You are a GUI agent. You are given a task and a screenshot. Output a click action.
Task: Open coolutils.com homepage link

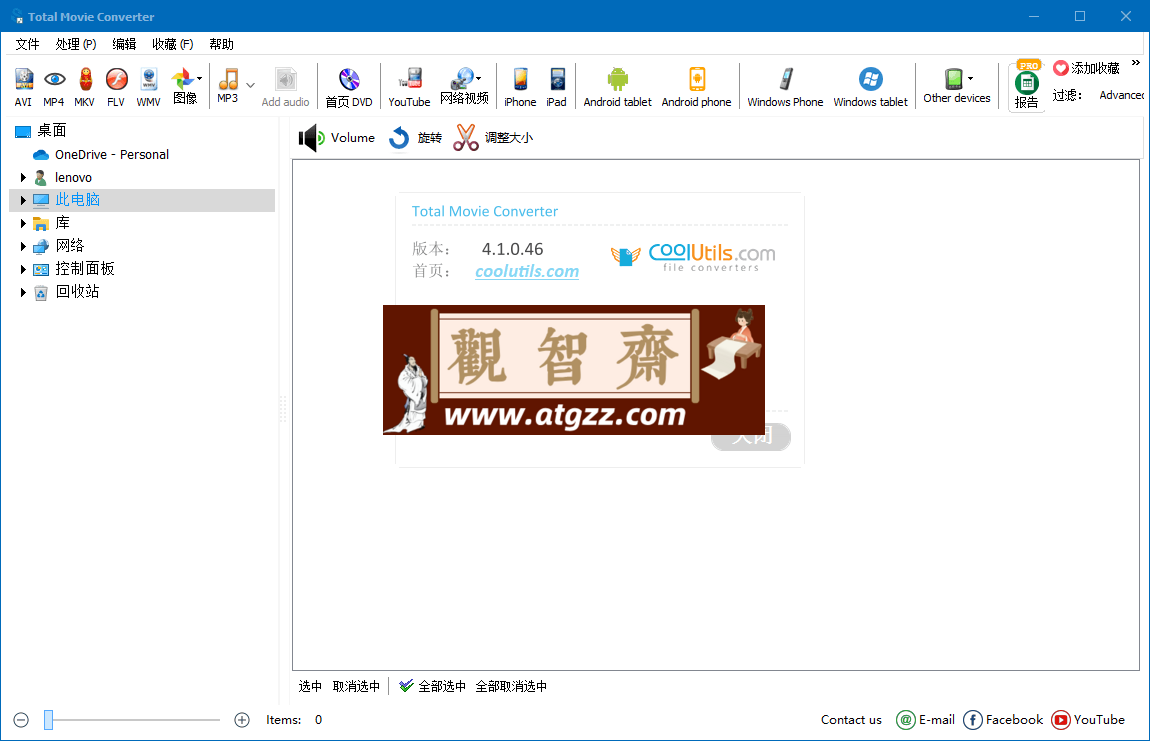[x=527, y=271]
